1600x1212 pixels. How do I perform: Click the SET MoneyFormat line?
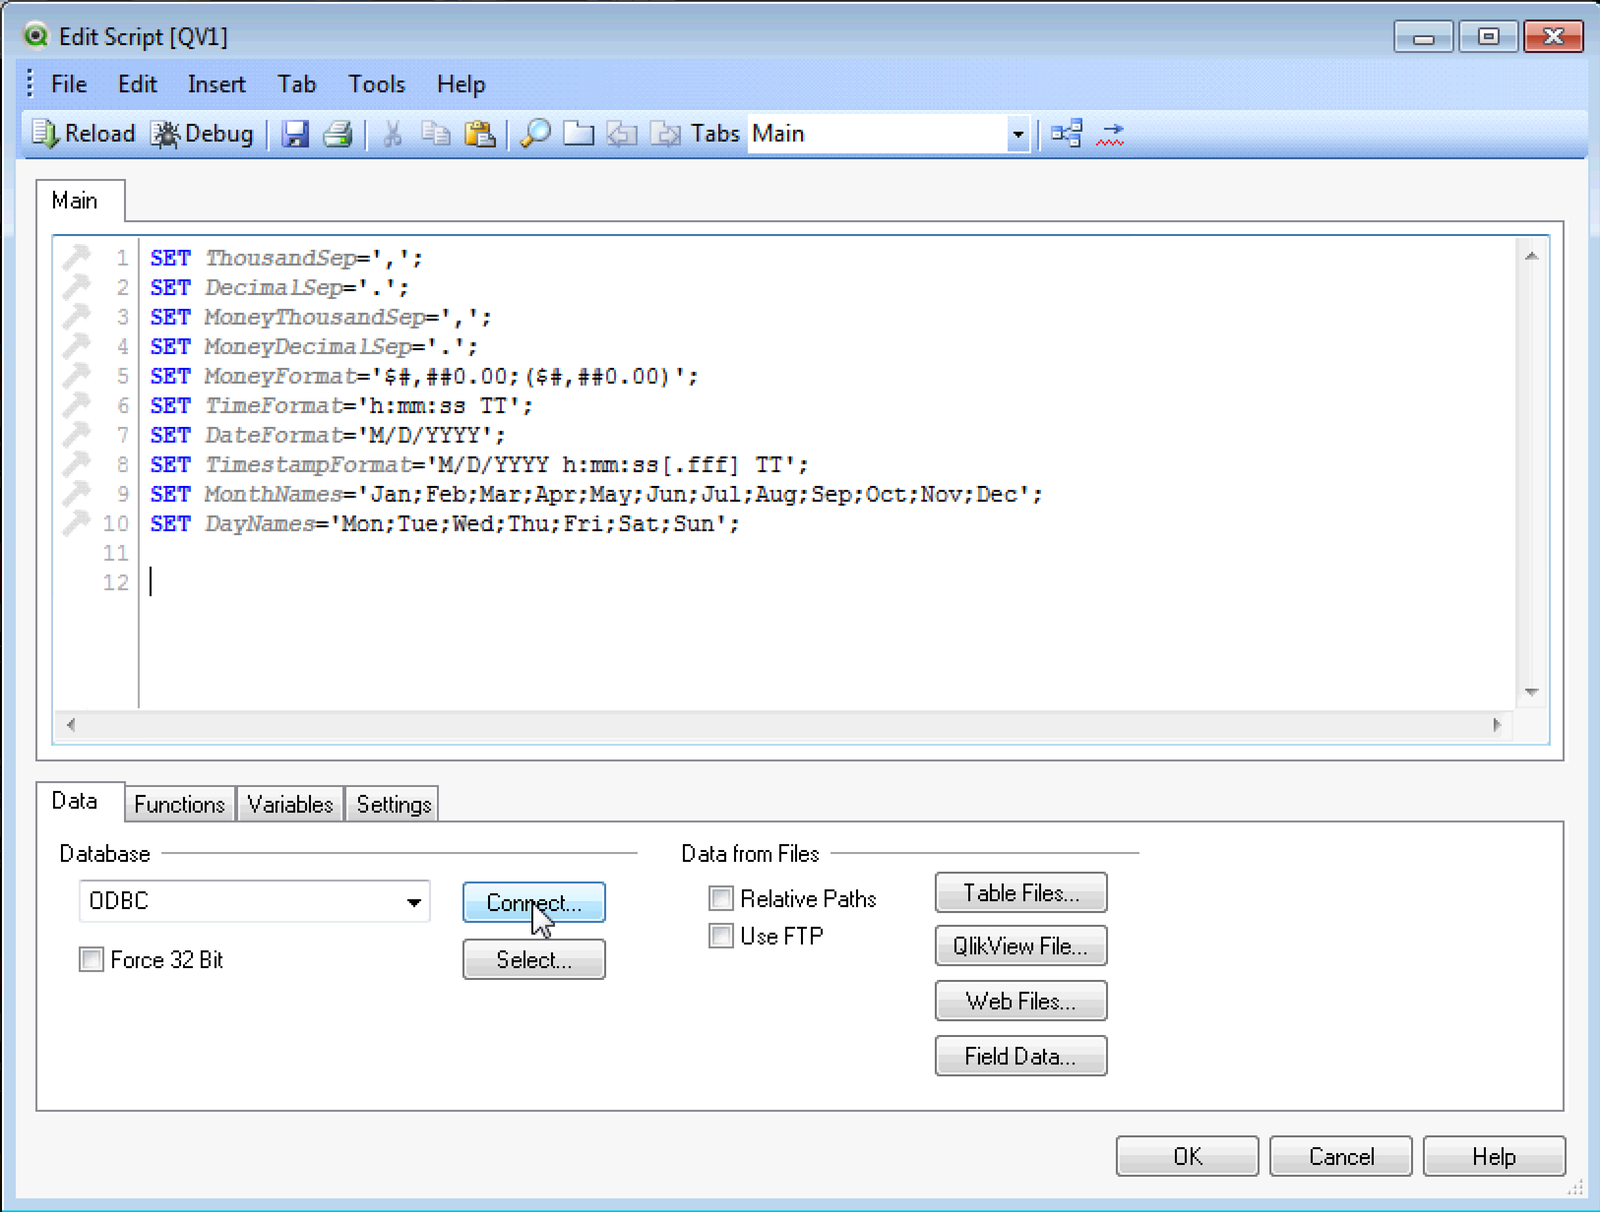click(x=424, y=376)
